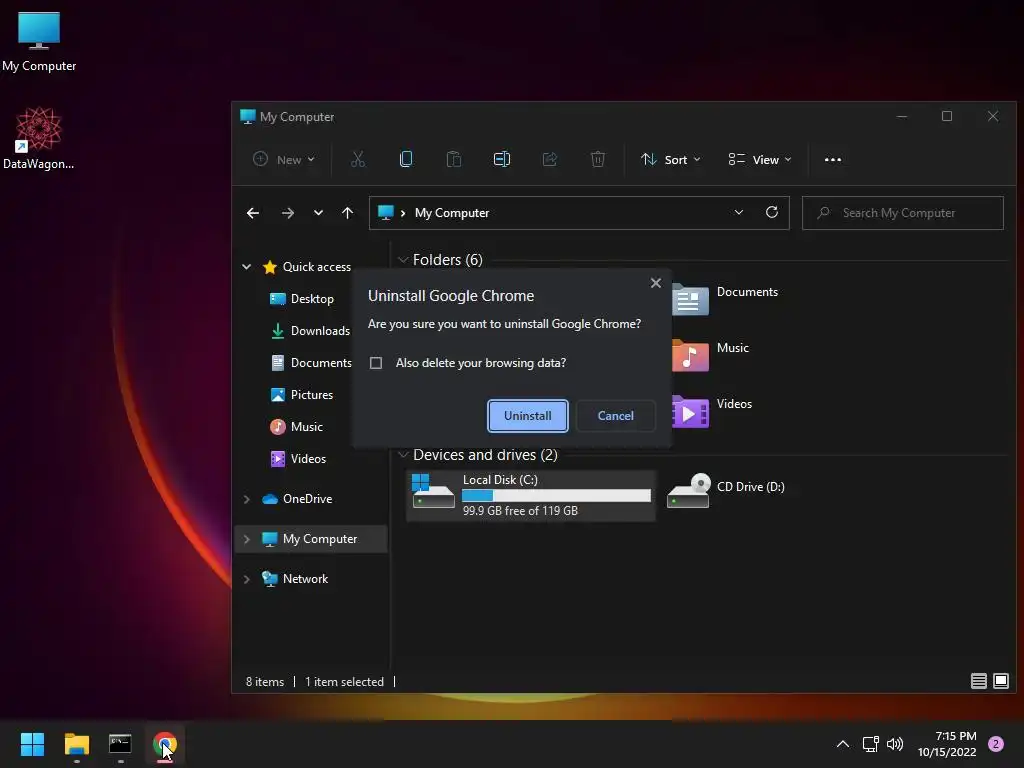Open notifications badge showing 2
The height and width of the screenshot is (768, 1024).
point(996,744)
